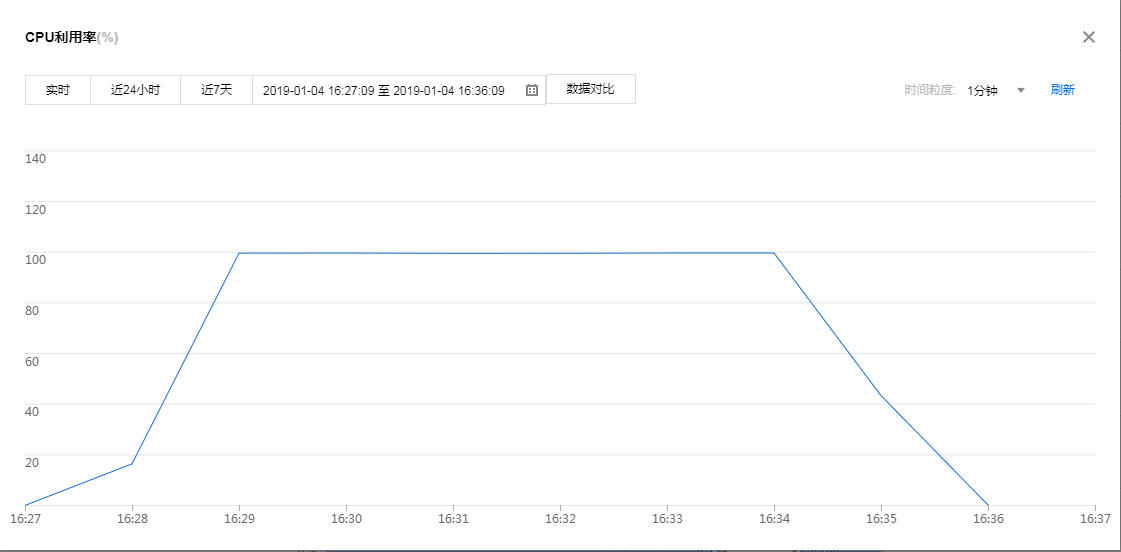The image size is (1121, 552).
Task: Select the 近24小时 time range
Action: click(x=135, y=90)
